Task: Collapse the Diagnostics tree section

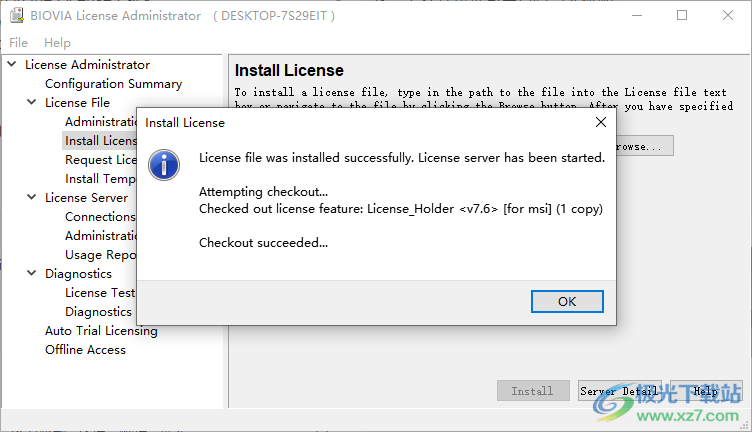Action: [x=32, y=273]
